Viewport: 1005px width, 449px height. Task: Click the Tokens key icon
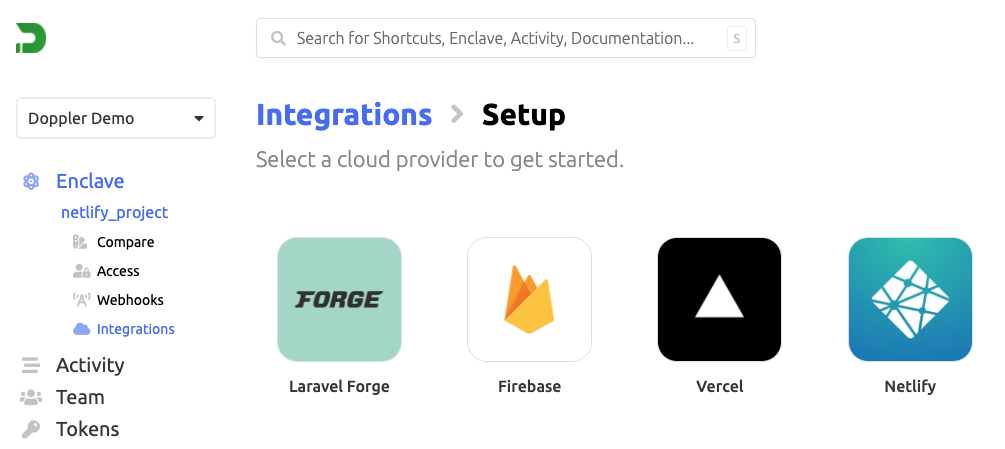[31, 429]
